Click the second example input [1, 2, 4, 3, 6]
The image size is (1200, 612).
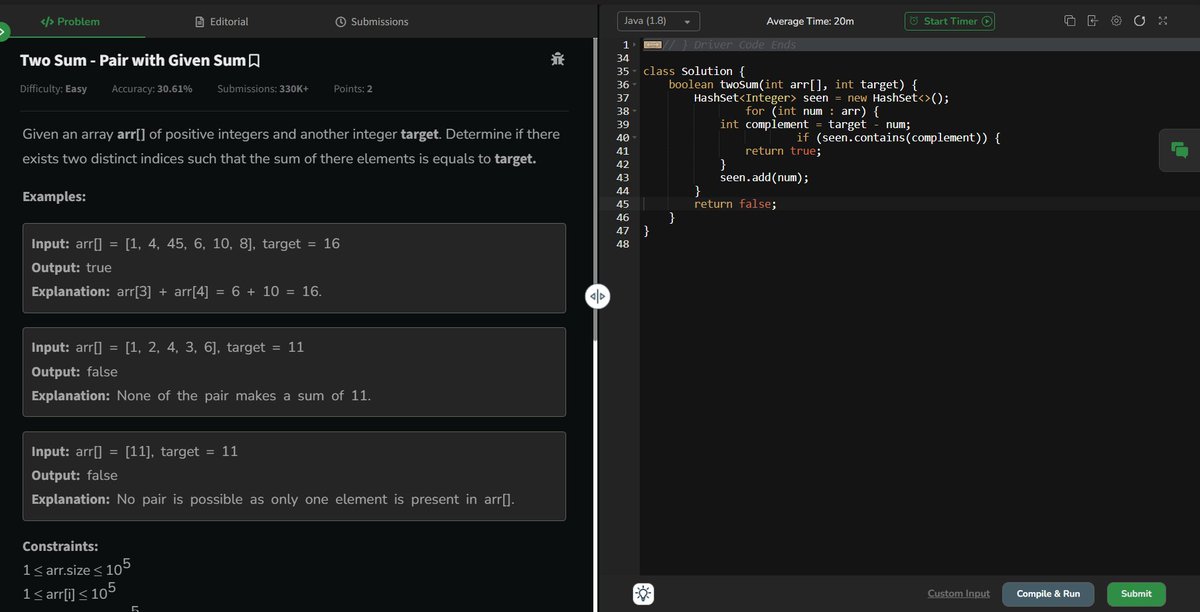point(168,348)
